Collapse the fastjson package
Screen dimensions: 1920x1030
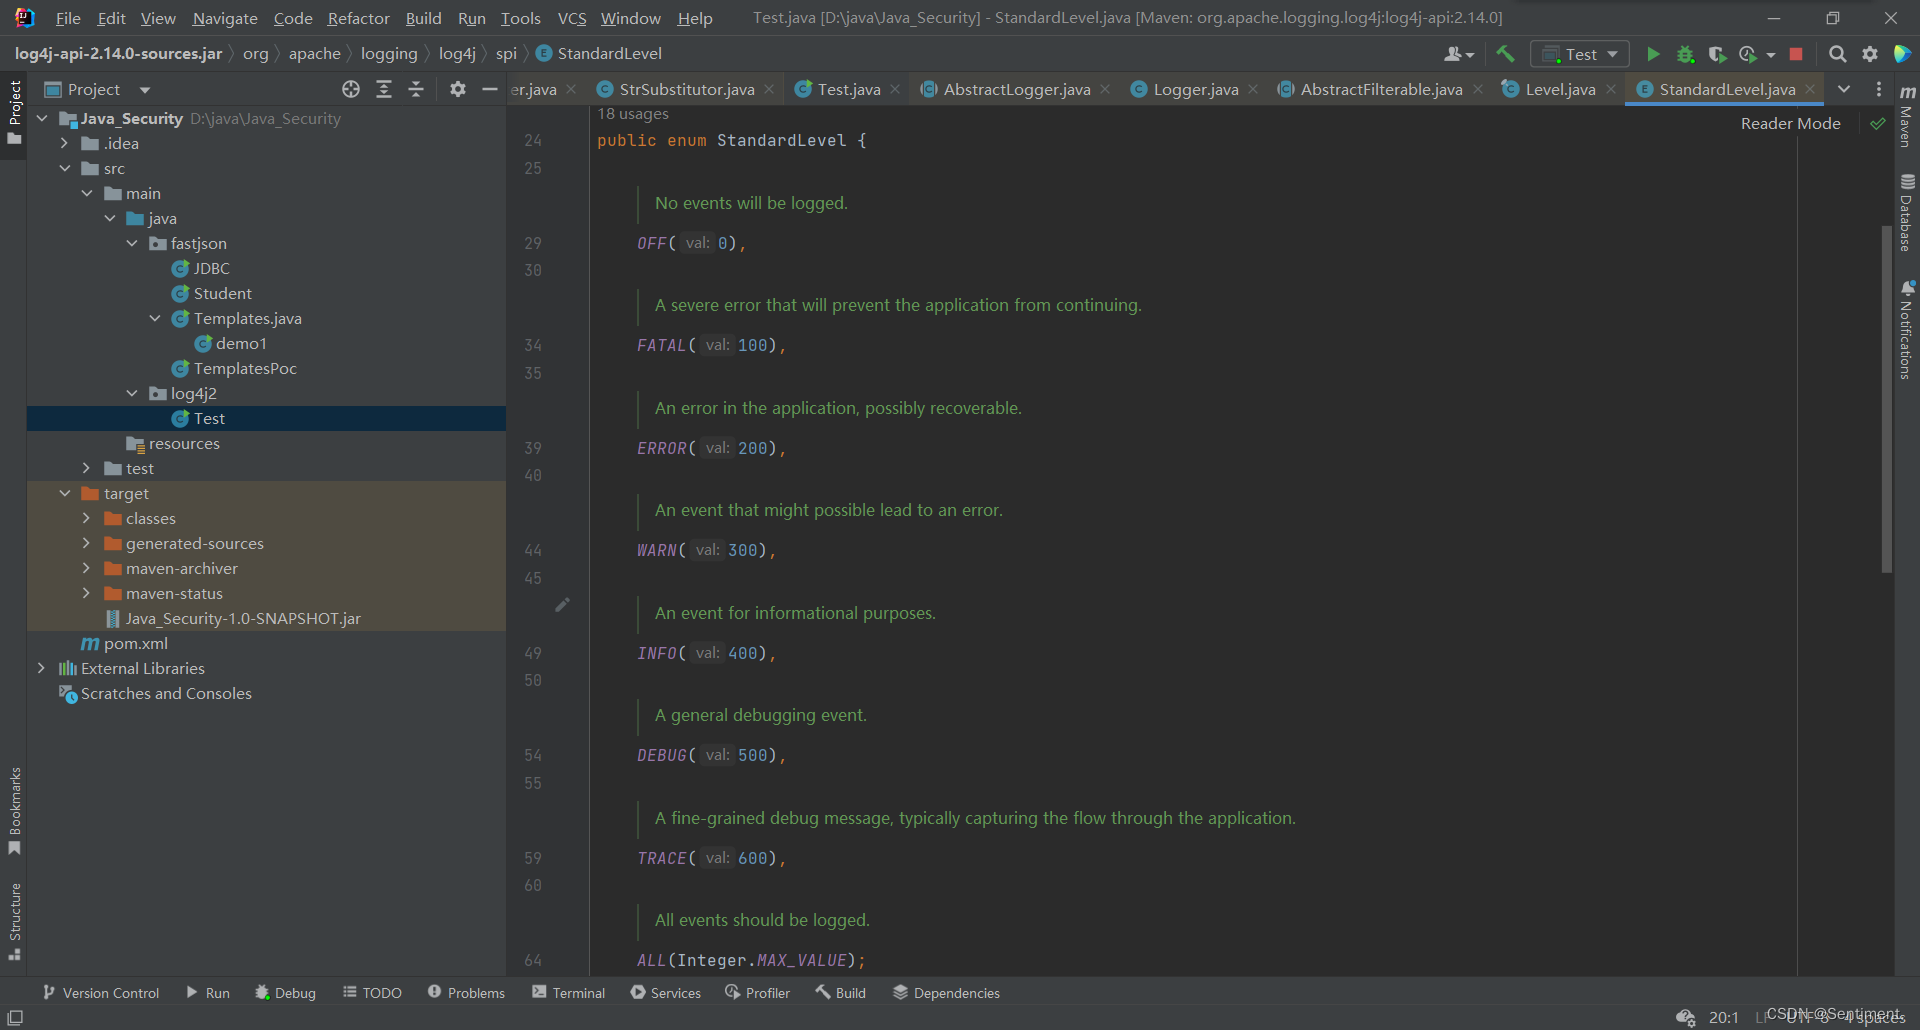pyautogui.click(x=132, y=243)
